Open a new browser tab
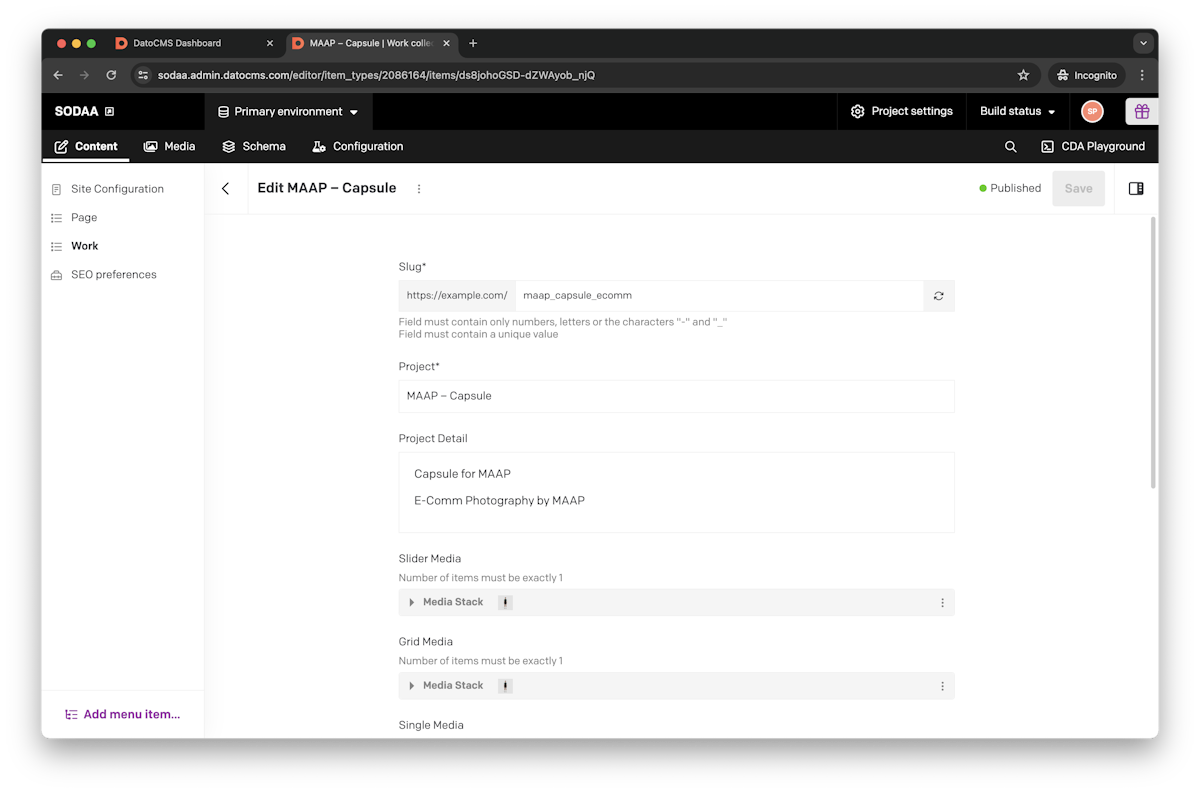The width and height of the screenshot is (1200, 793). [473, 43]
